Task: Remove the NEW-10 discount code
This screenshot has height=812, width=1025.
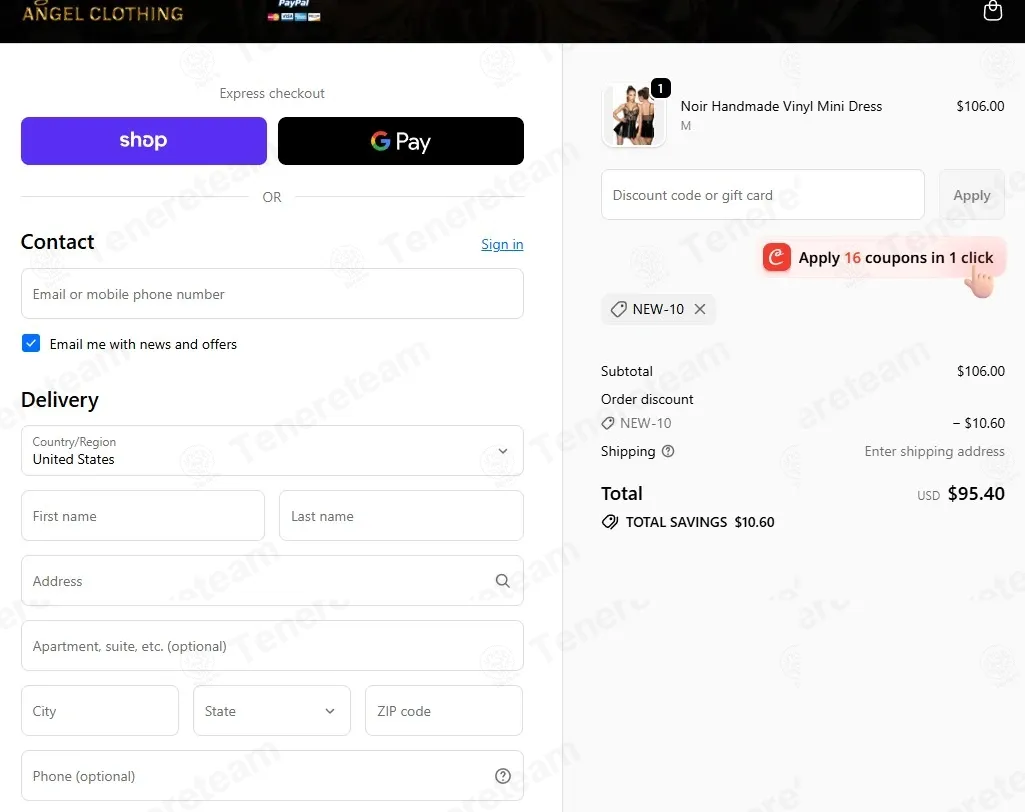Action: tap(699, 309)
